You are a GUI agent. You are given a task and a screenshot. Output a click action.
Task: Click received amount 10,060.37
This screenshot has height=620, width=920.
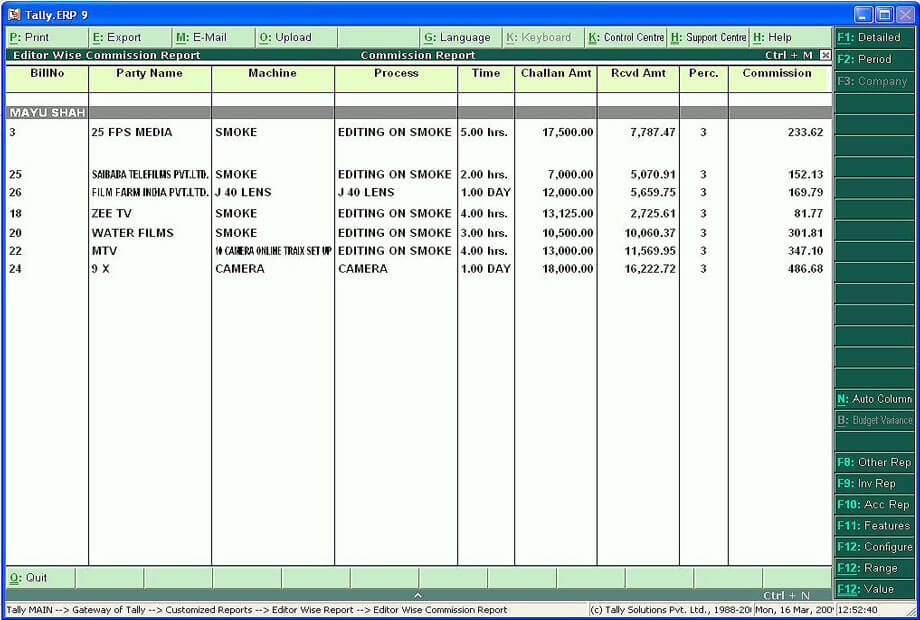point(650,233)
